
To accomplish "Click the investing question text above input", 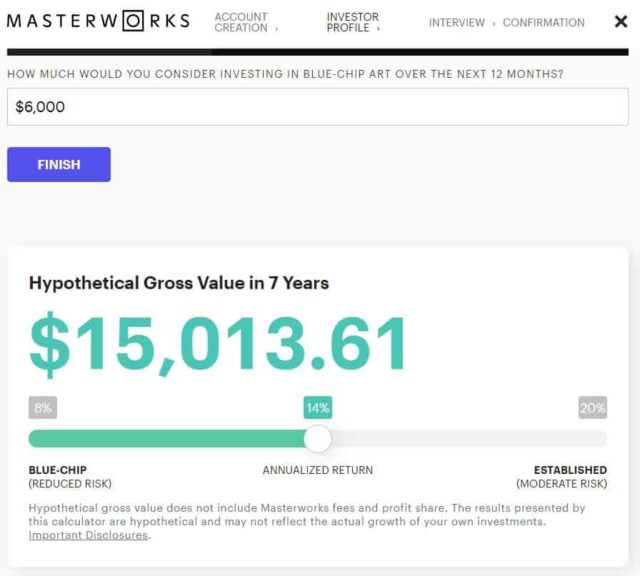I will click(285, 74).
